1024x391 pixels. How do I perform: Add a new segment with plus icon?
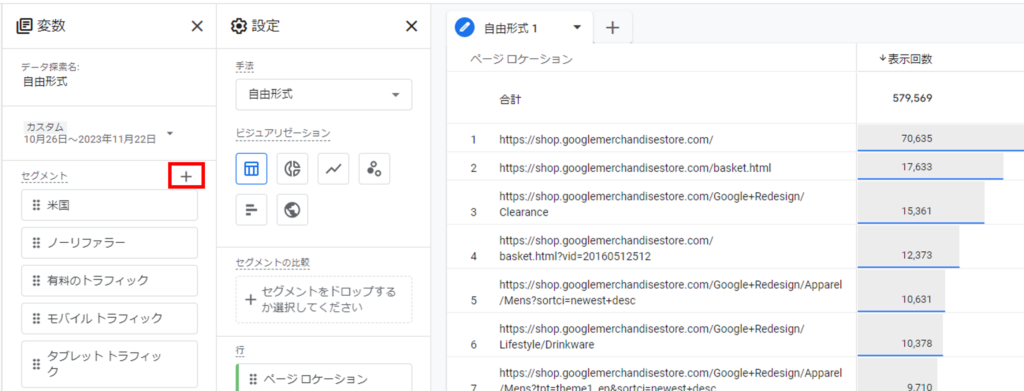coord(186,176)
